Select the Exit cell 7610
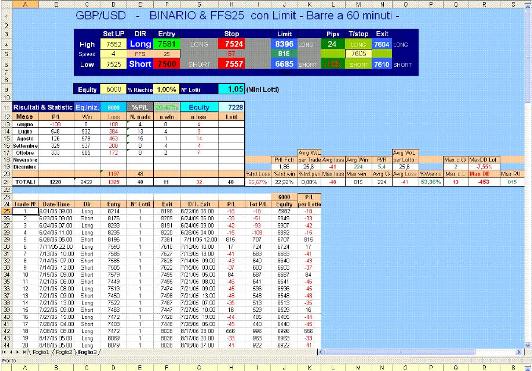The height and width of the screenshot is (371, 532). [382, 64]
